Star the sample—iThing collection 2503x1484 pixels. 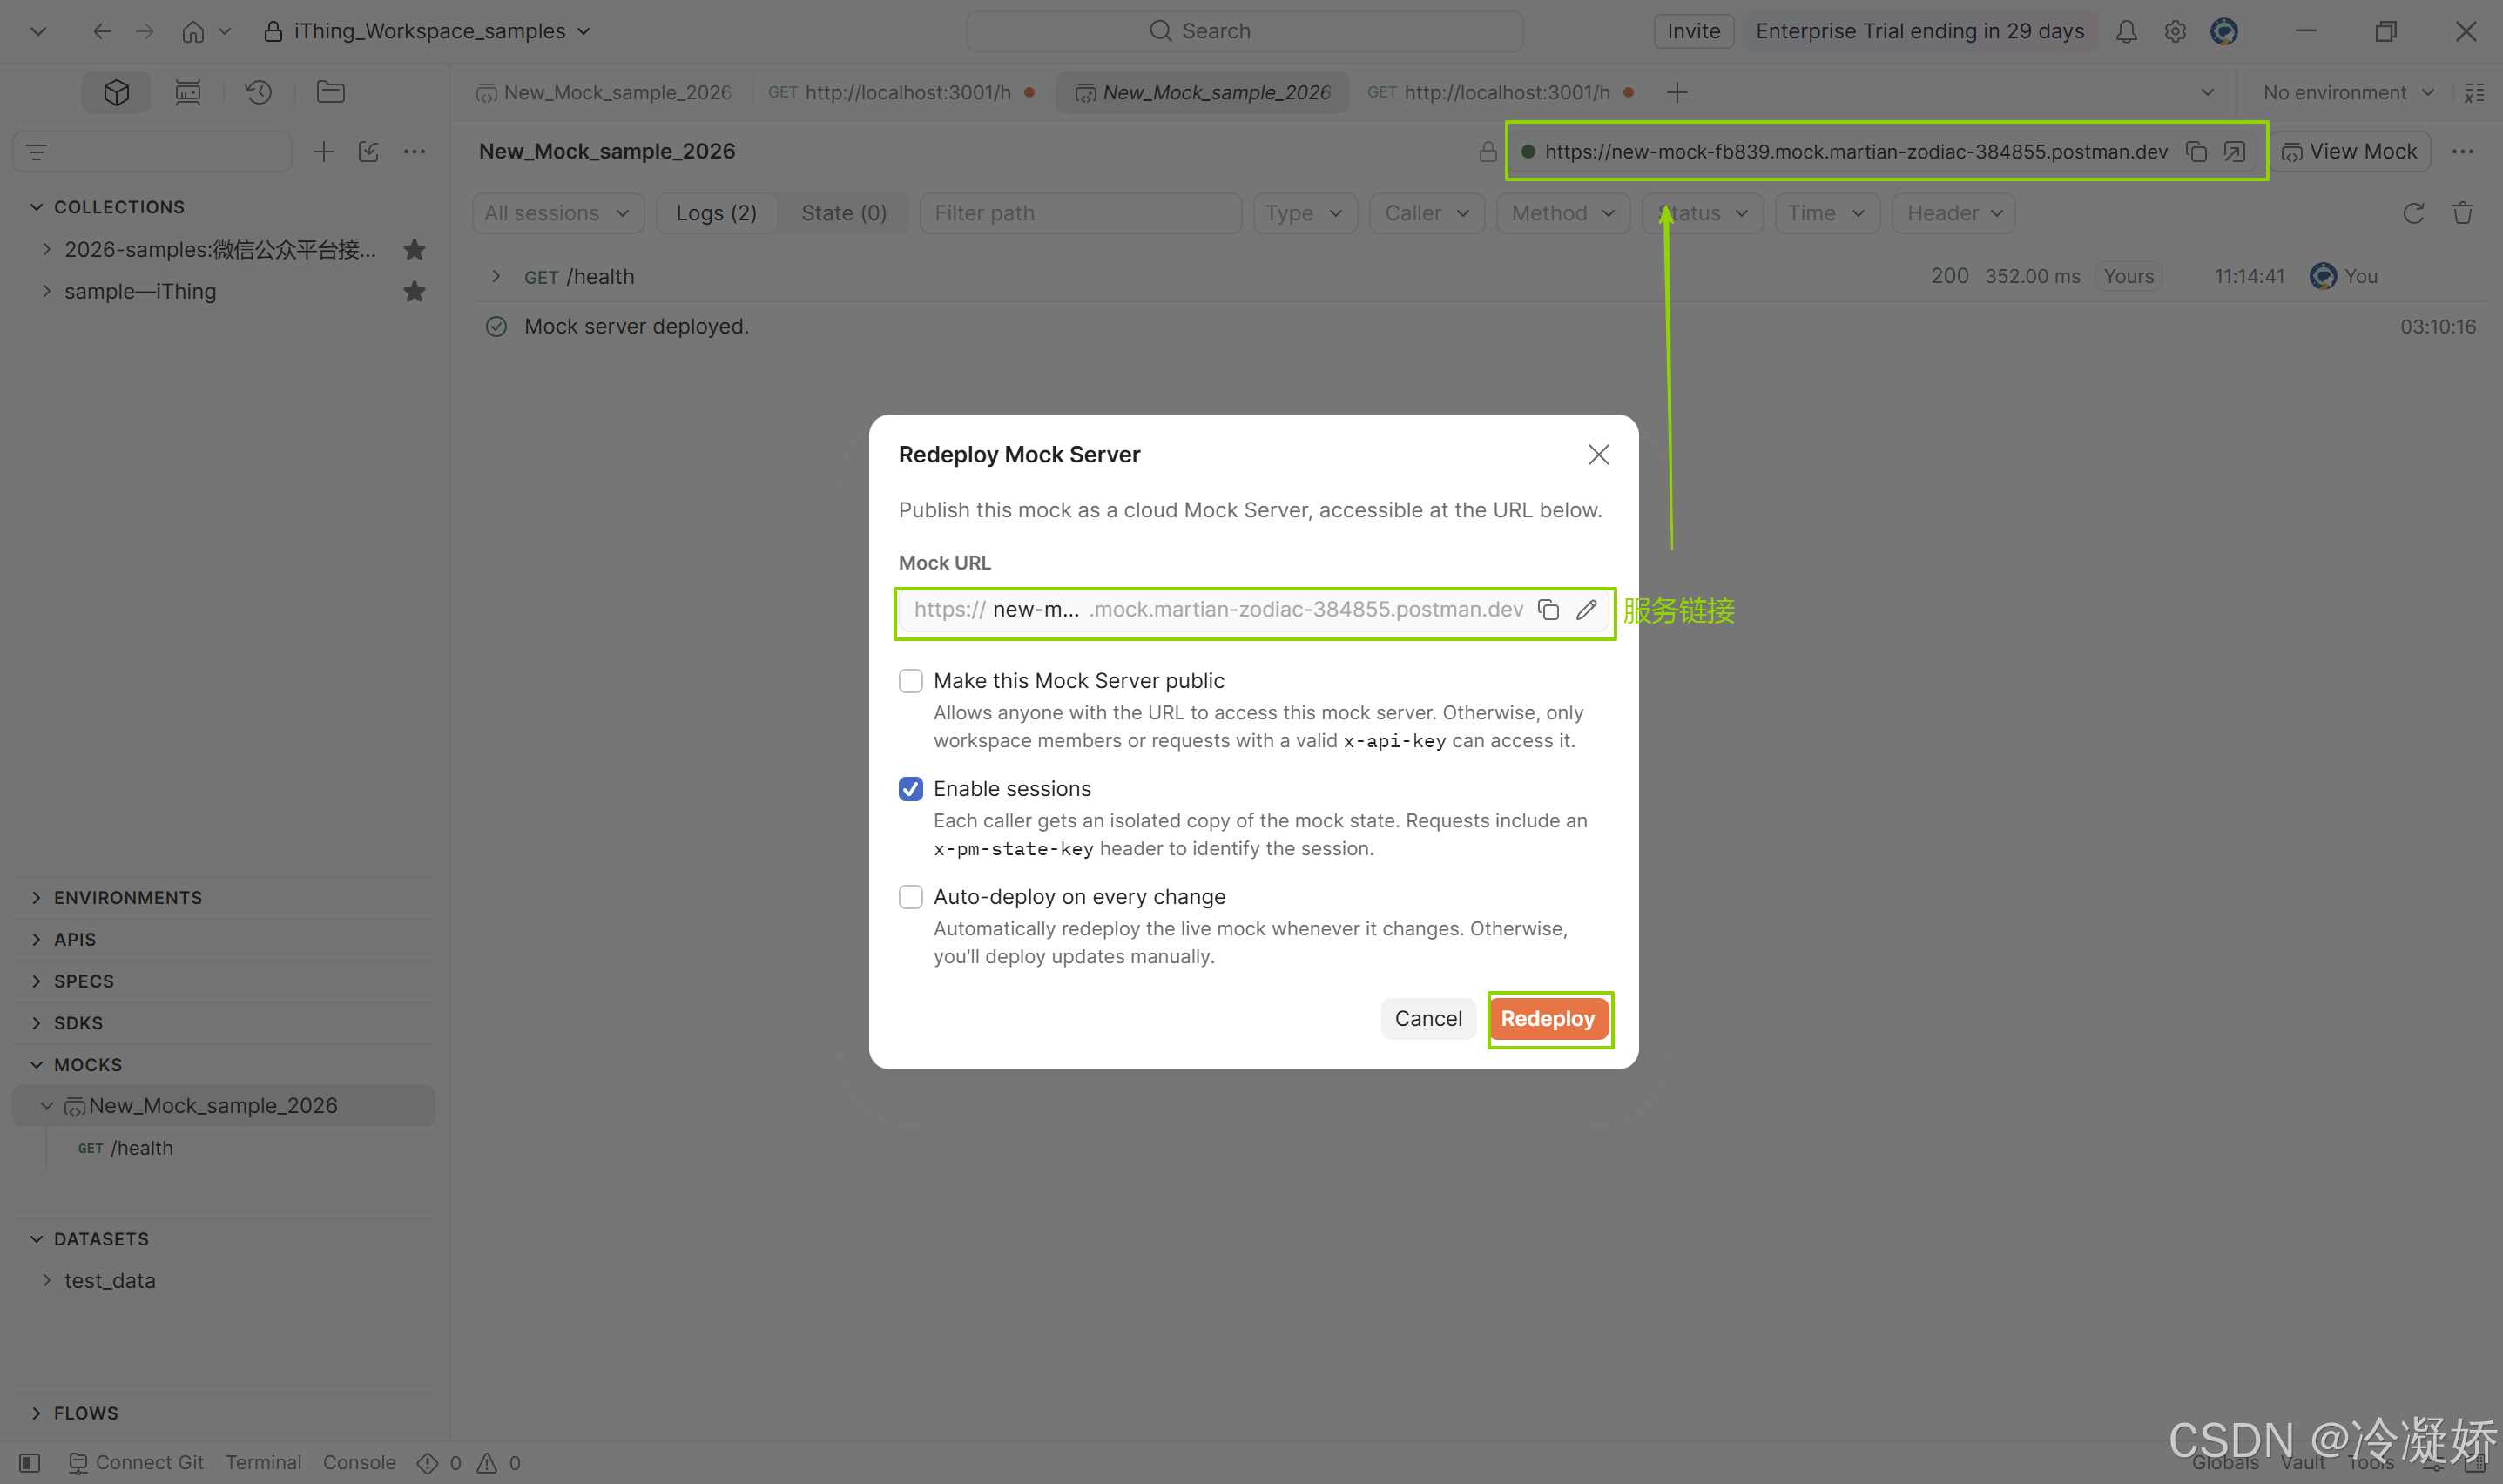tap(414, 291)
